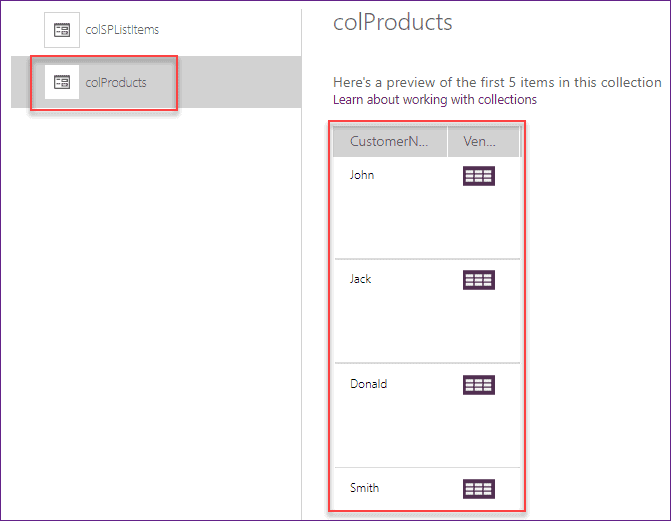Viewport: 671px width, 521px height.
Task: Select the Smith customer cell
Action: 365,488
